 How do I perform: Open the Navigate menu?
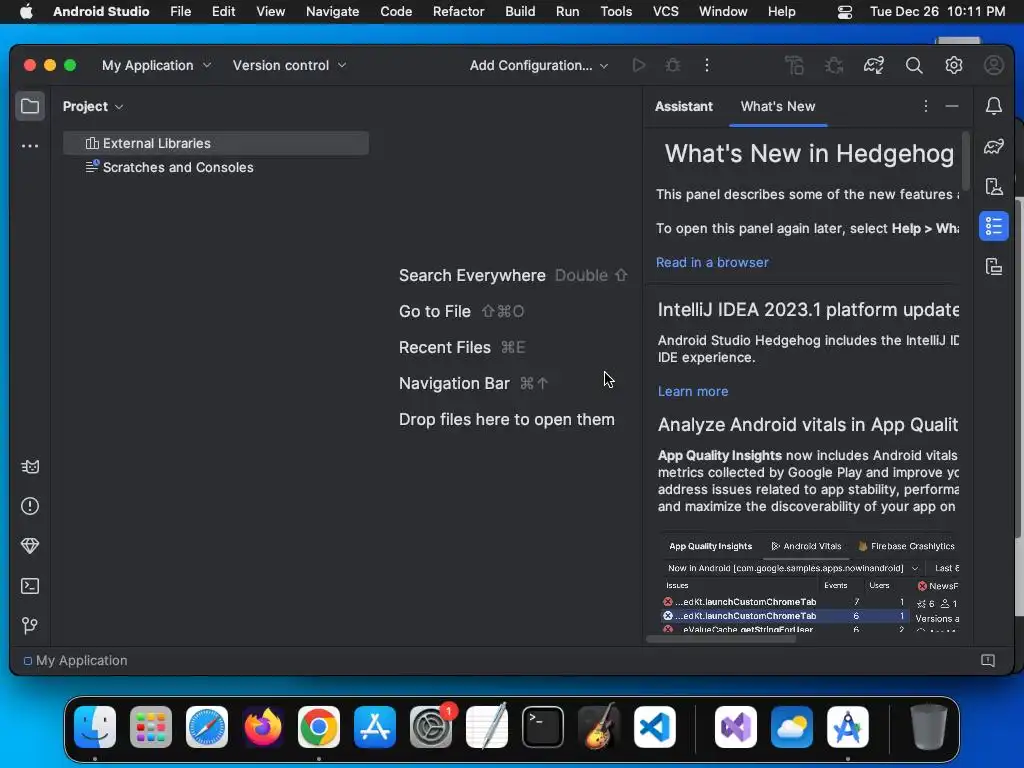point(332,11)
